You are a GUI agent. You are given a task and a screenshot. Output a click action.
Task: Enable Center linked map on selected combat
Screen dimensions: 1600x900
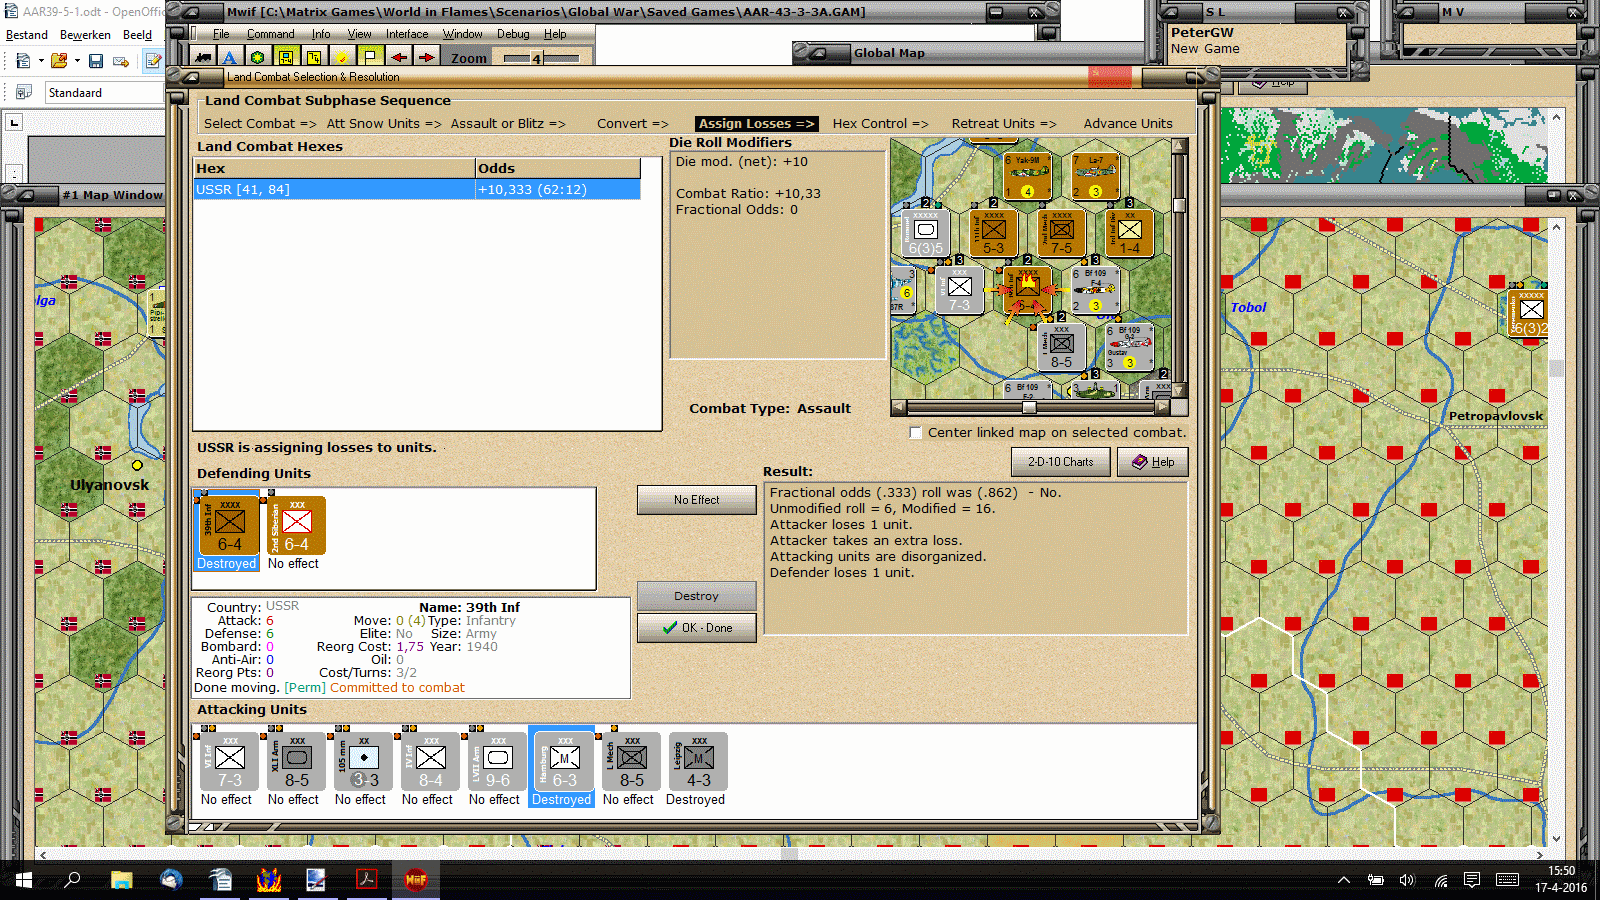coord(915,433)
